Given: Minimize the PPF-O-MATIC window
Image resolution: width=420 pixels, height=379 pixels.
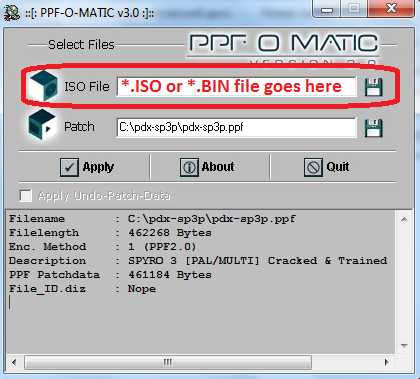Looking at the screenshot, I should [x=327, y=9].
